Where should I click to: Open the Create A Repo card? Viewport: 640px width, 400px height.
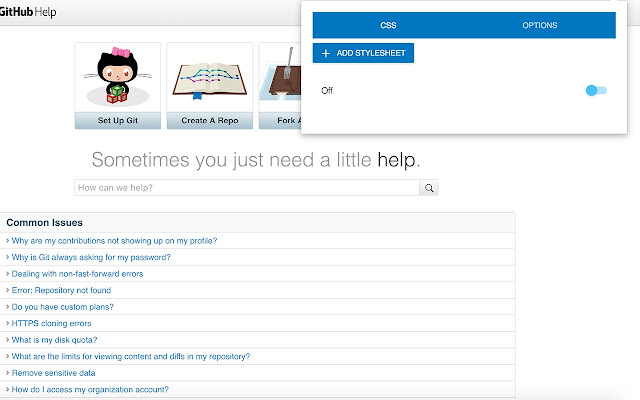pos(210,86)
